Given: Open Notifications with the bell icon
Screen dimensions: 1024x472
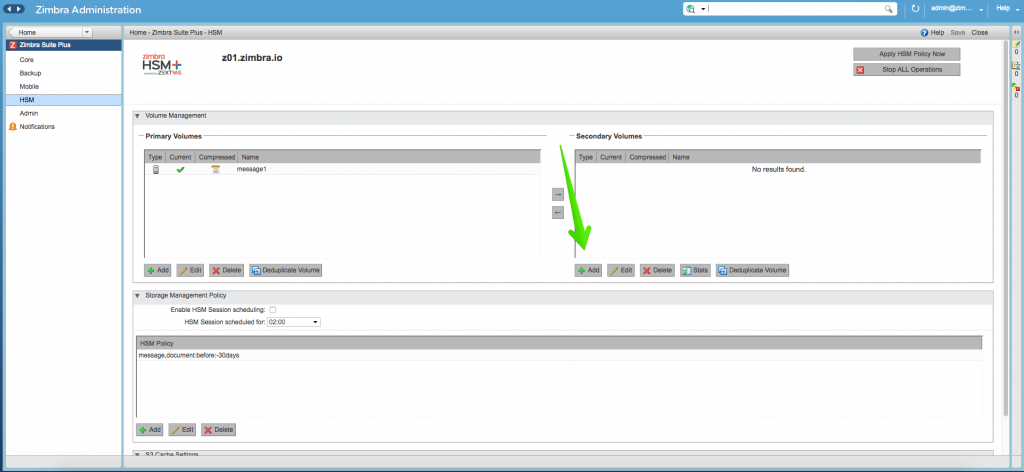Looking at the screenshot, I should coord(12,127).
